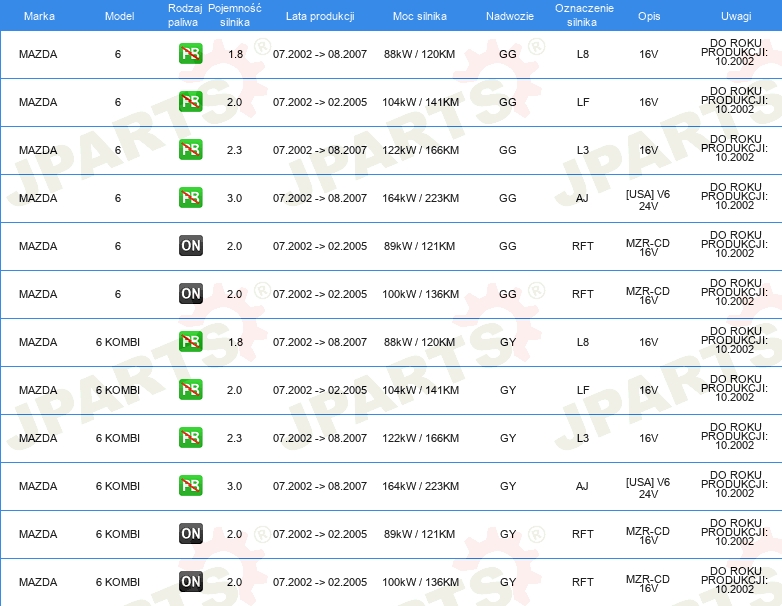782x606 pixels.
Task: Select 164kW / 223KM in Mazda 6 row
Action: (420, 198)
